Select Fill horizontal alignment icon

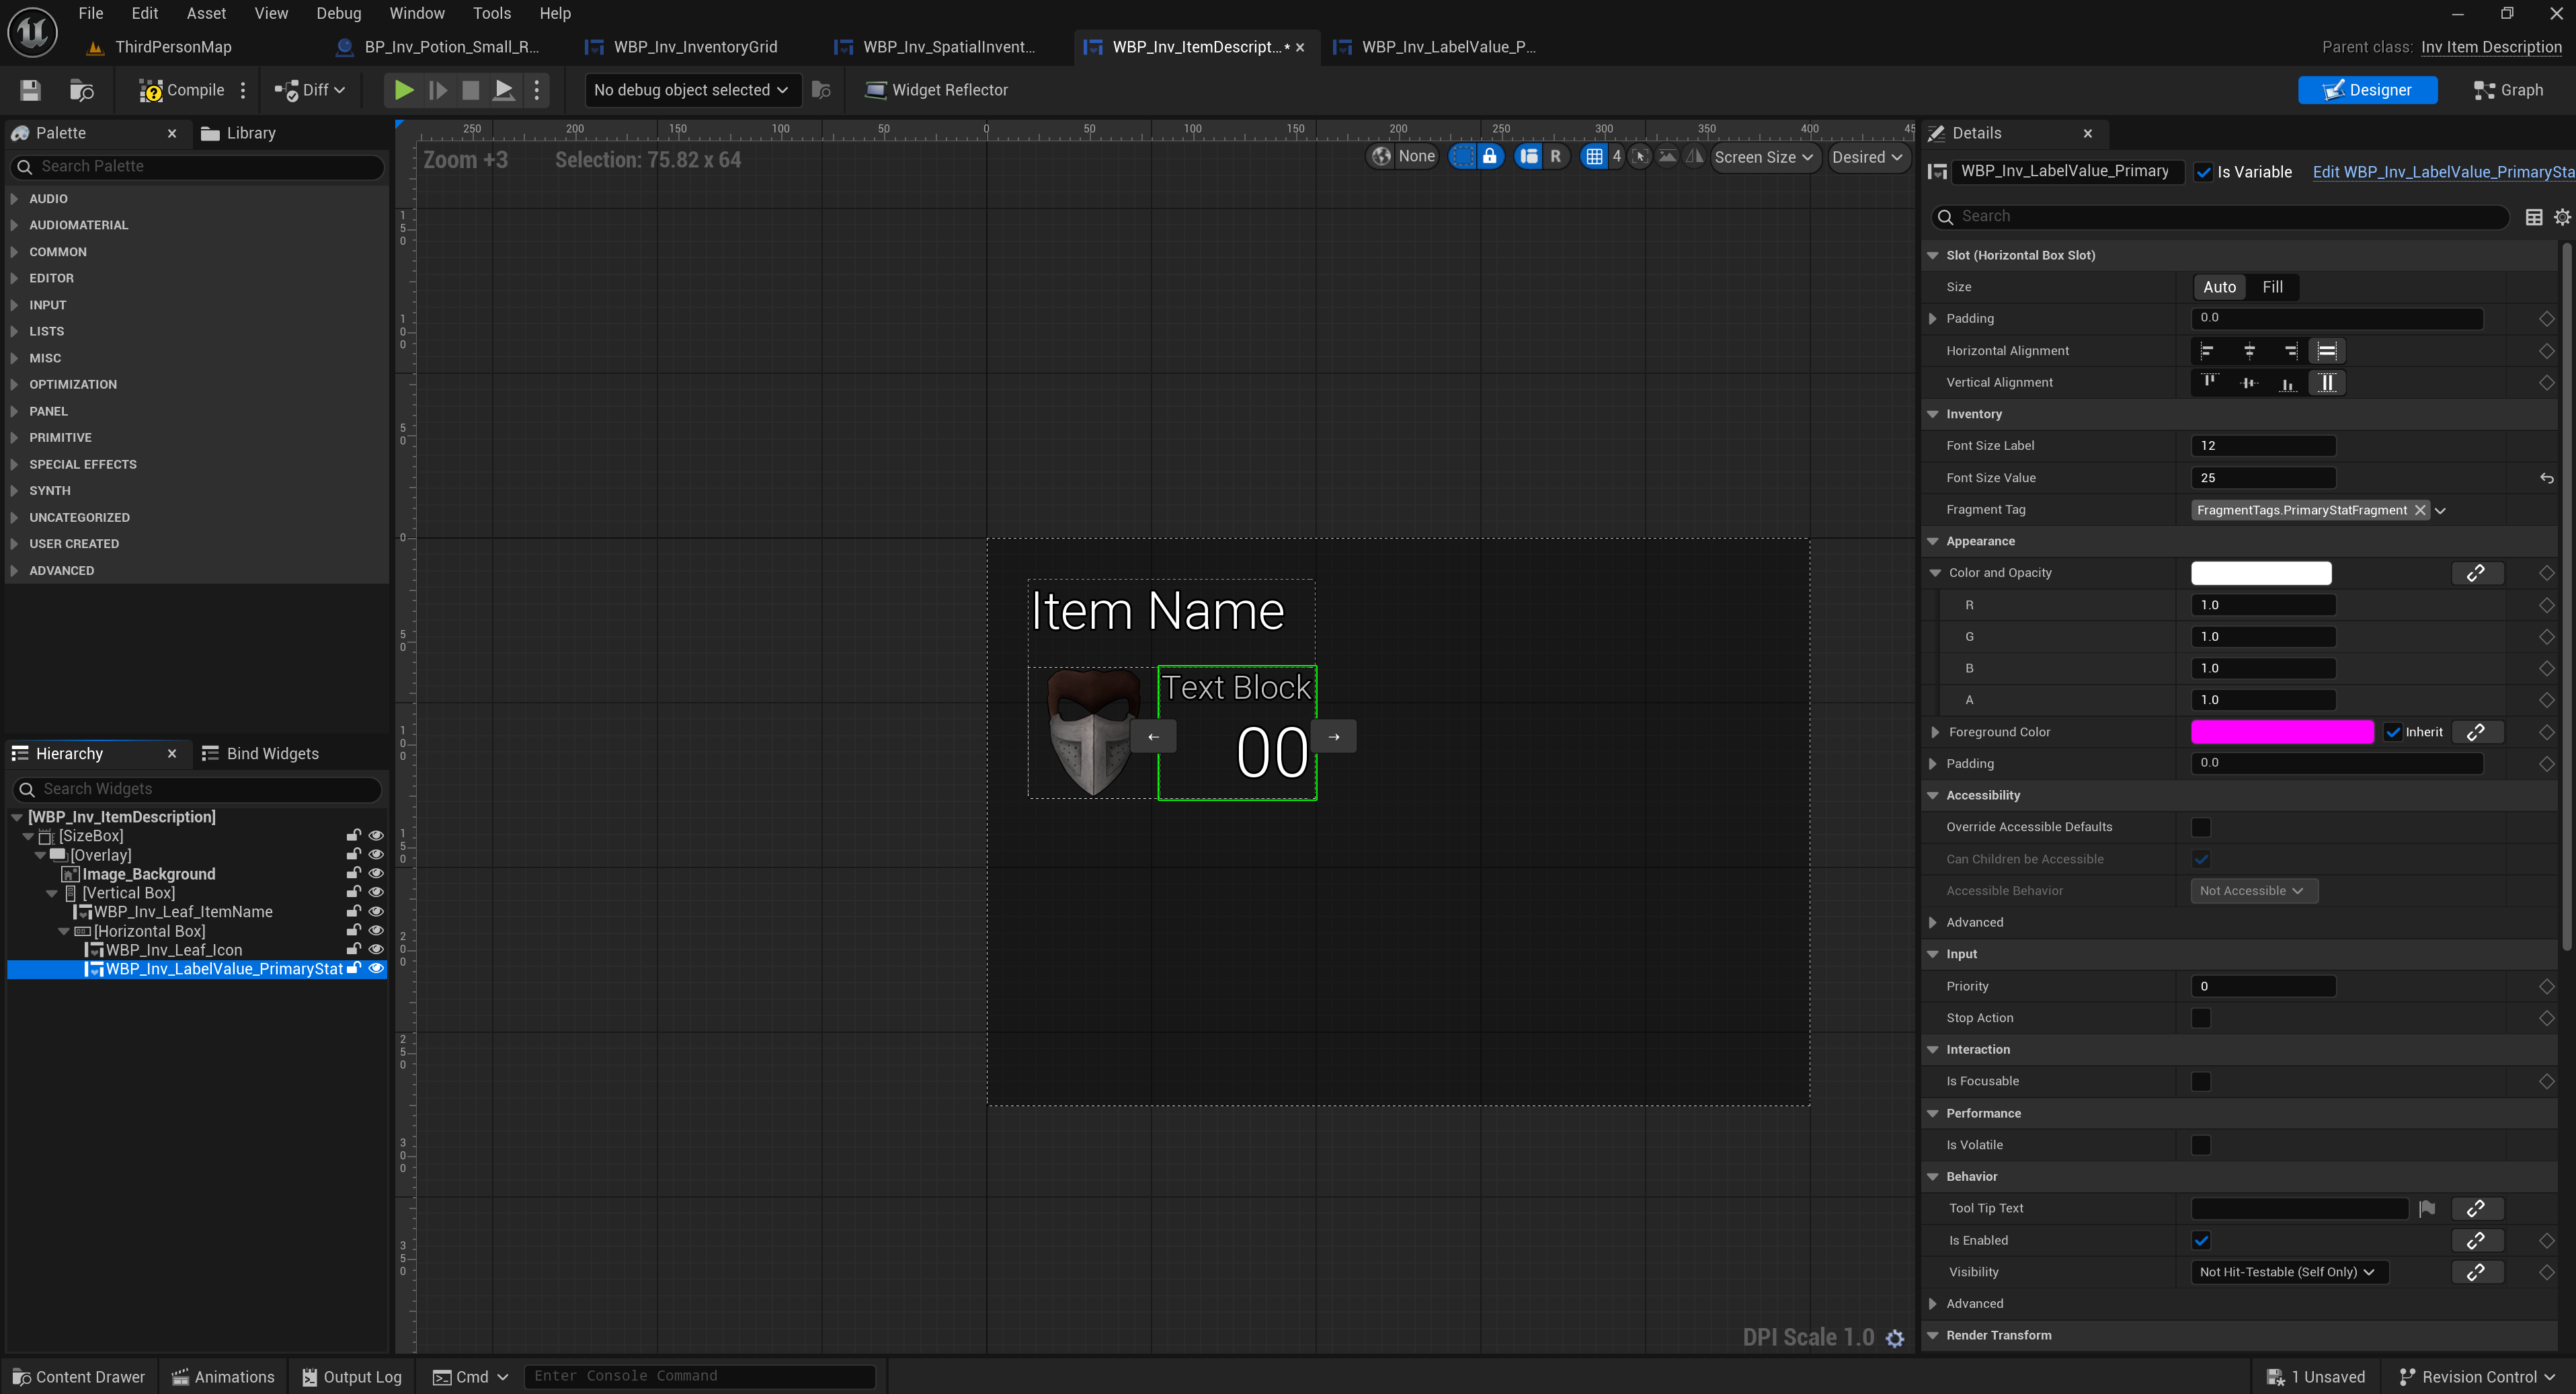pos(2327,351)
